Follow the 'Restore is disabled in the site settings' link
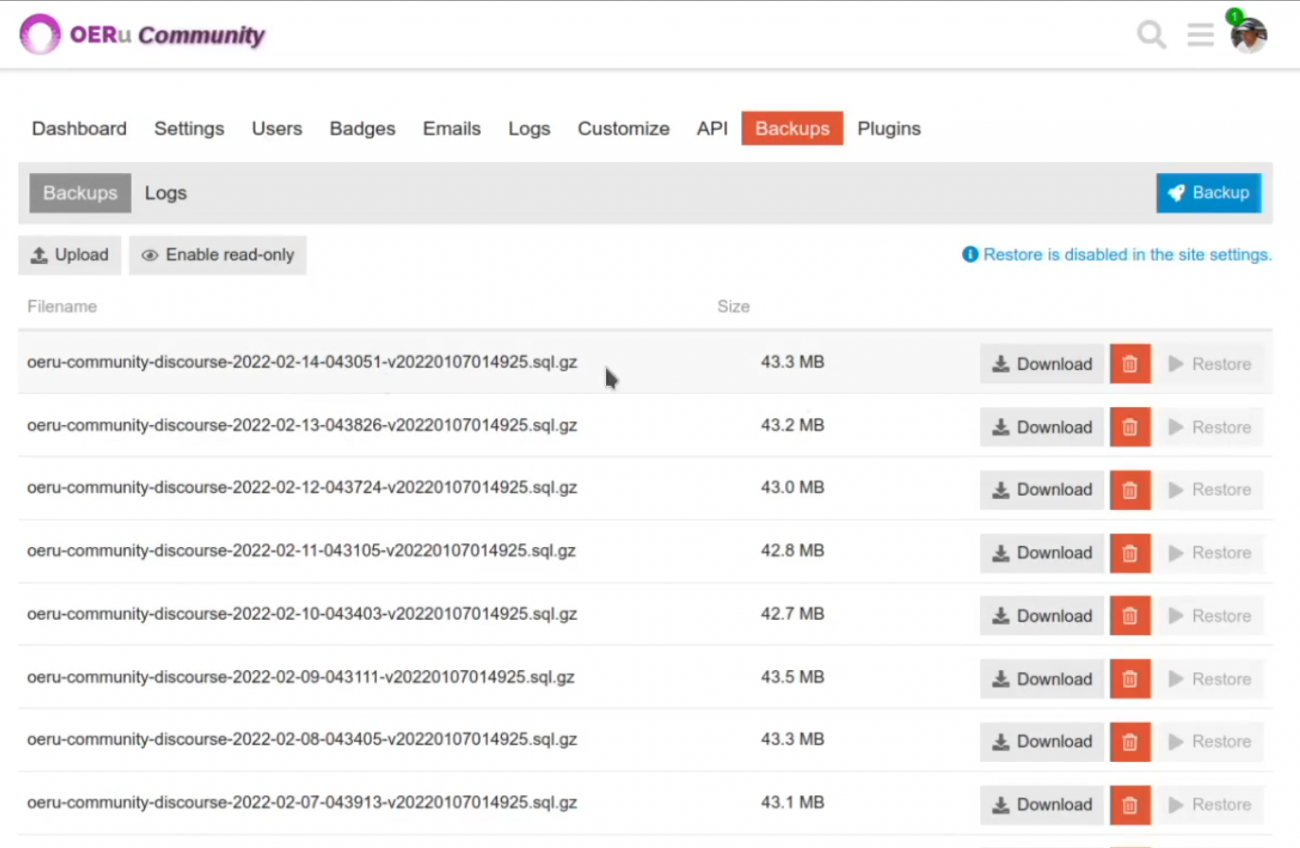The image size is (1300, 848). (1117, 255)
